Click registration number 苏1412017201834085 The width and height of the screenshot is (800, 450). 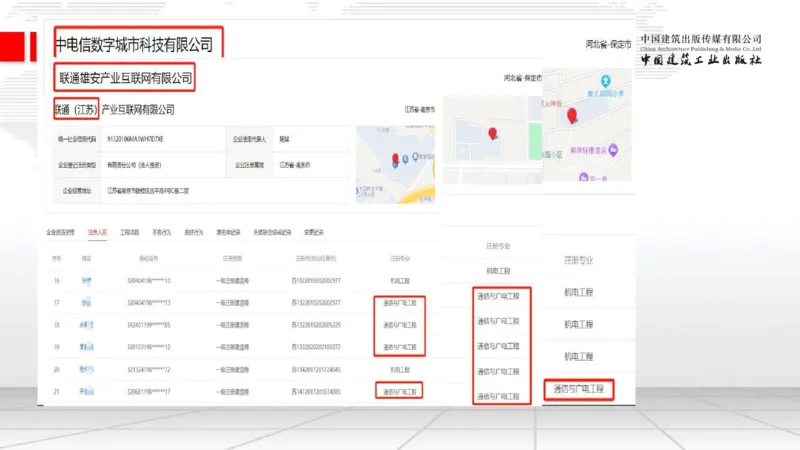[x=316, y=392]
